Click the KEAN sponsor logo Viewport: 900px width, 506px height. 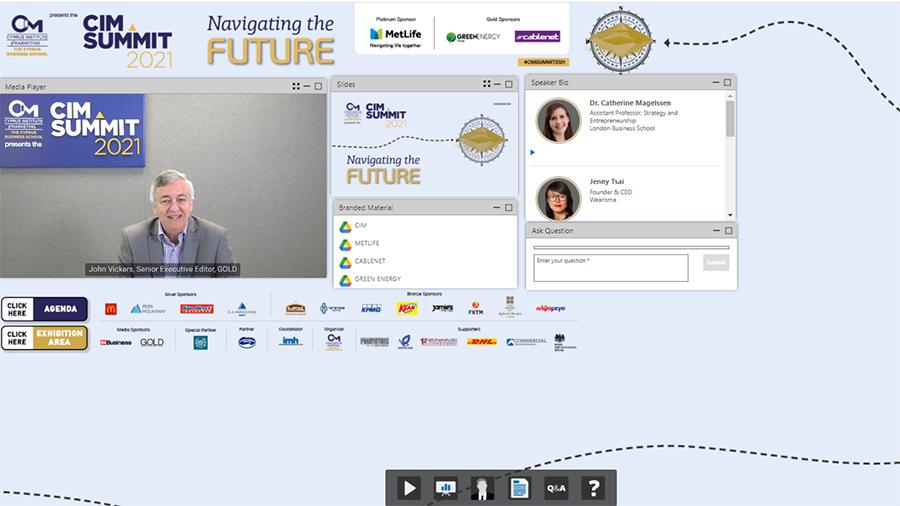click(x=407, y=309)
